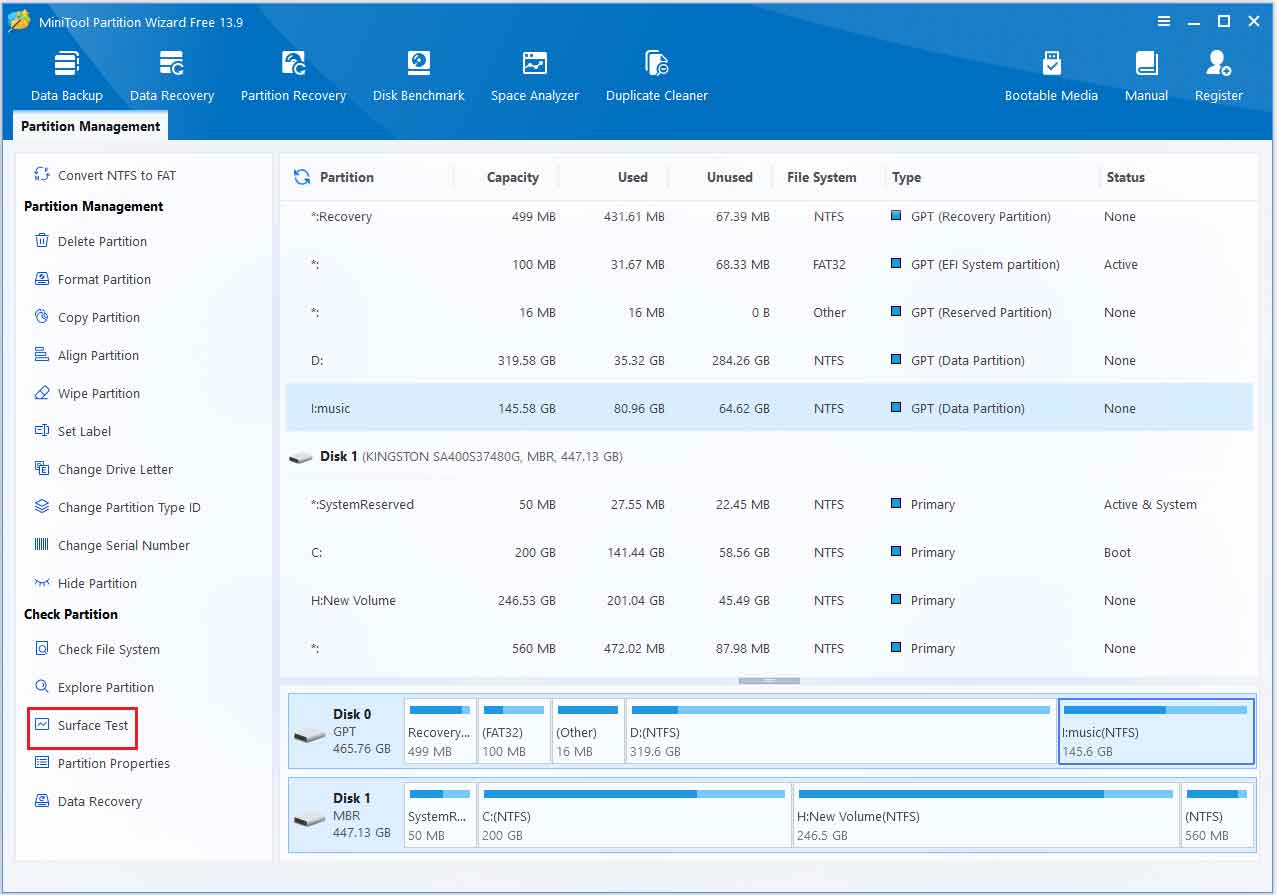Choose Format Partition in sidebar
Viewport: 1277px width, 895px height.
93,279
